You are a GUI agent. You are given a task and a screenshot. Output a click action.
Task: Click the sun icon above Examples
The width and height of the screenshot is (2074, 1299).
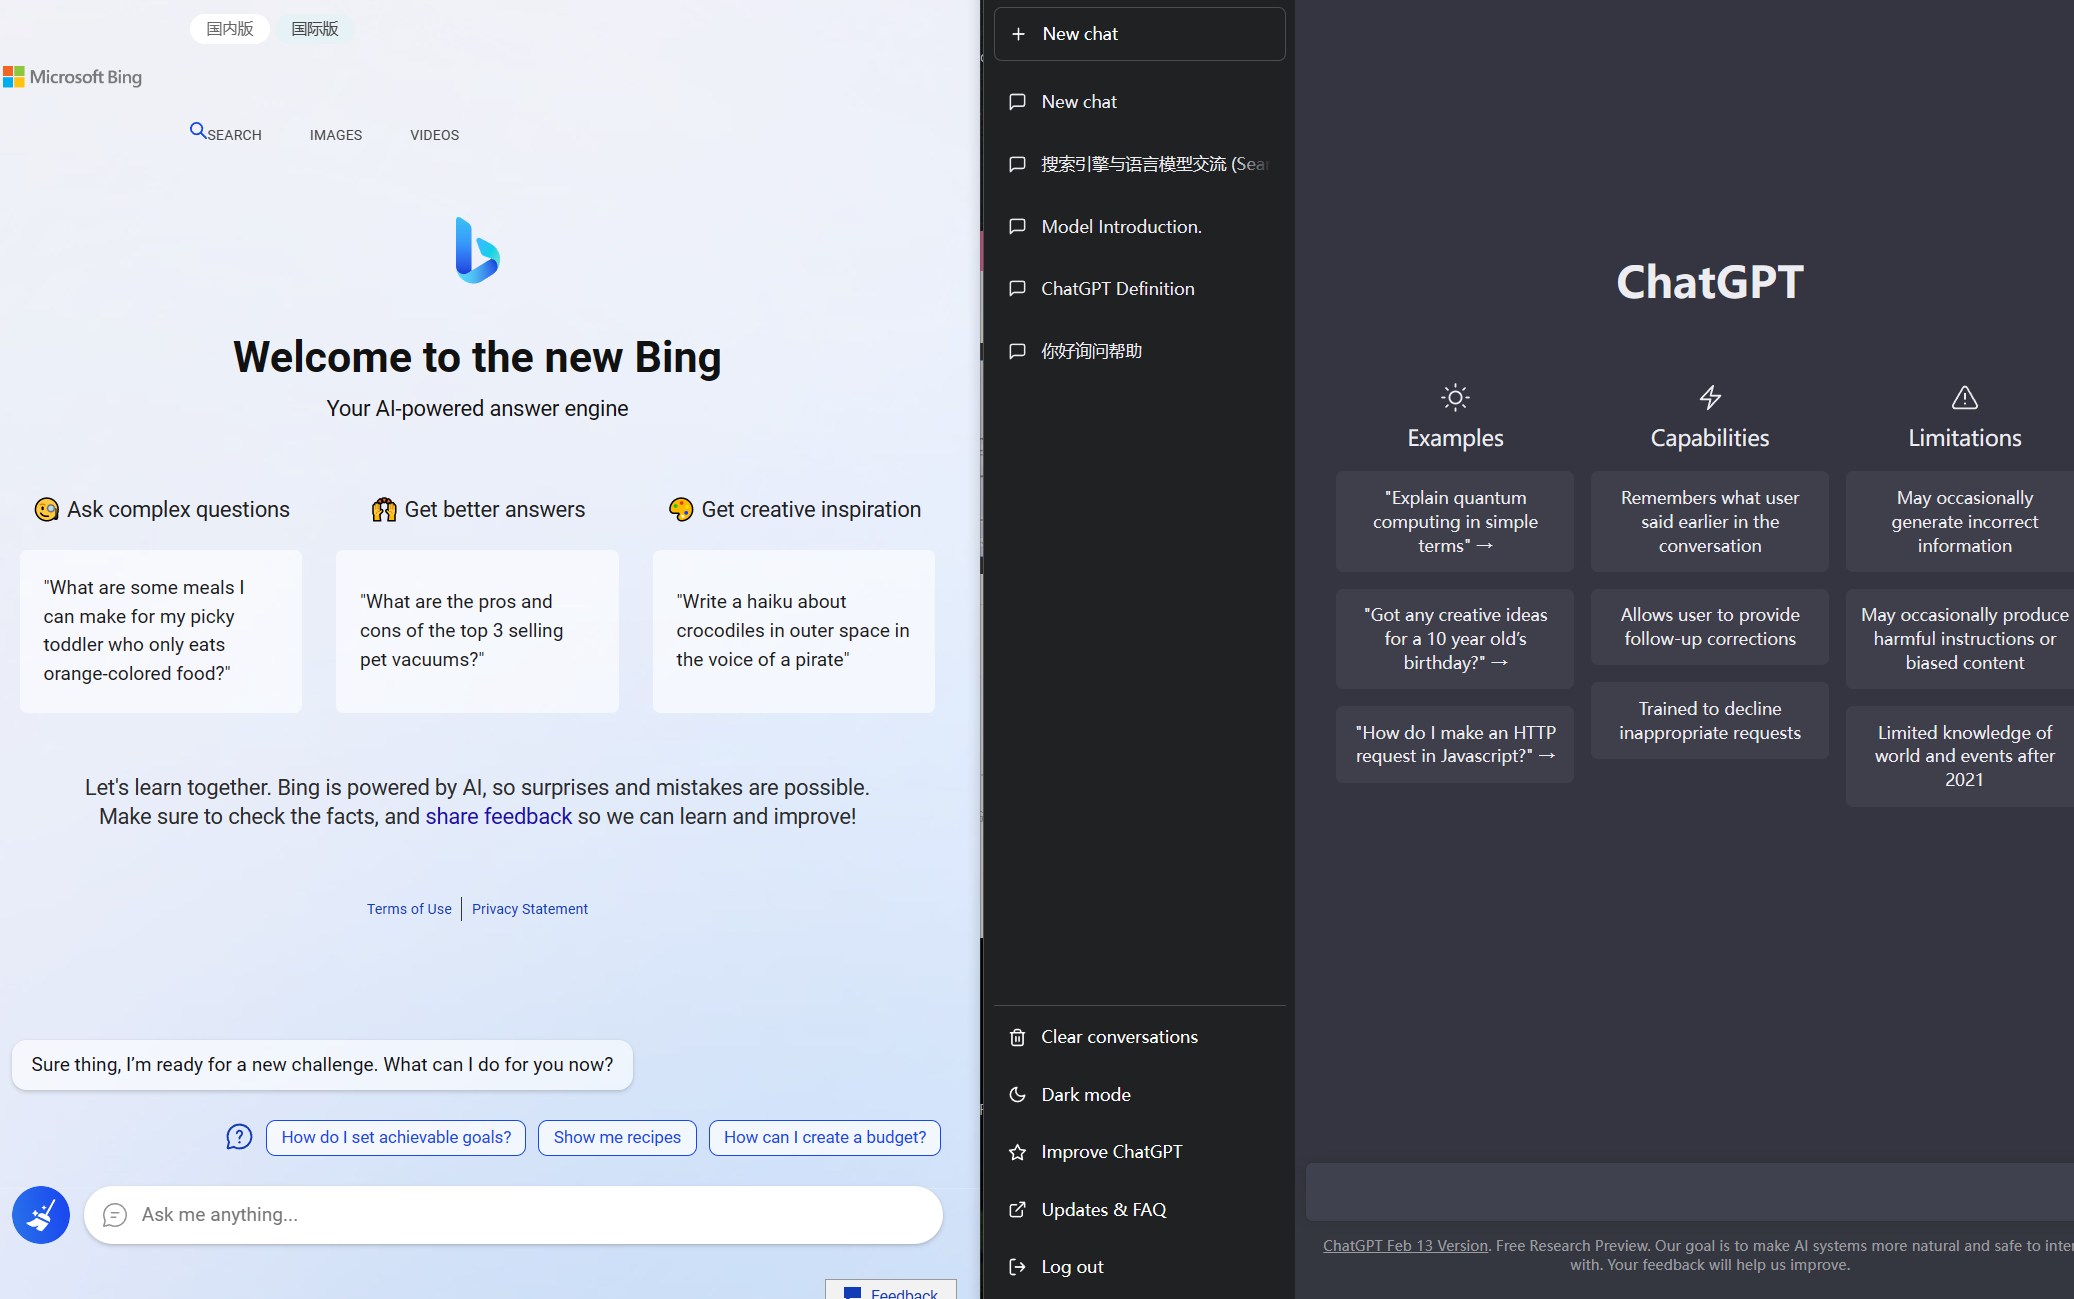click(1455, 398)
